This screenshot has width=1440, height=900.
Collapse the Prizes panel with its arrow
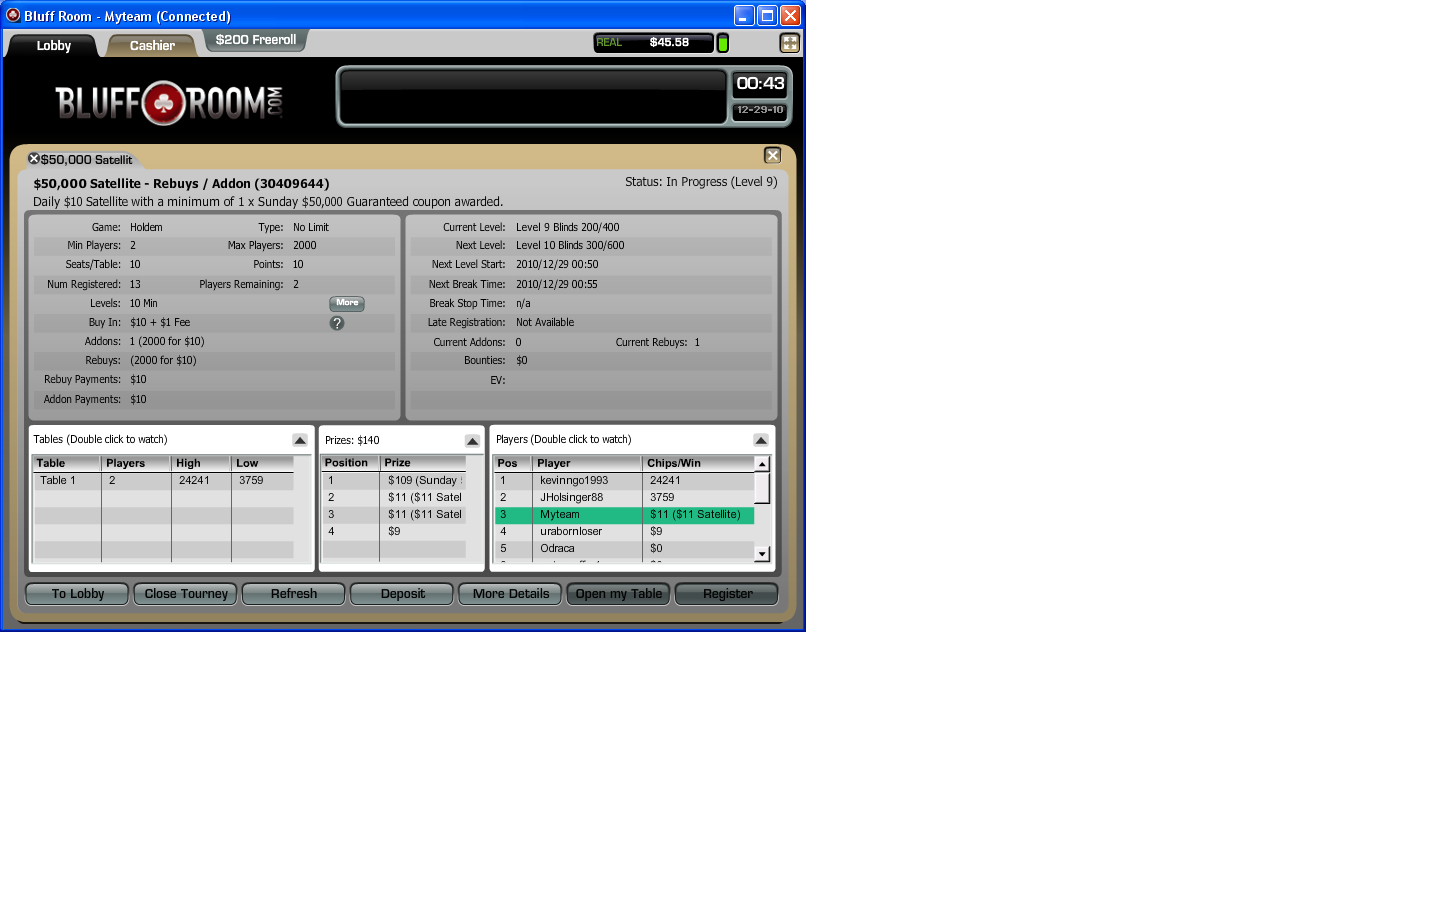472,441
